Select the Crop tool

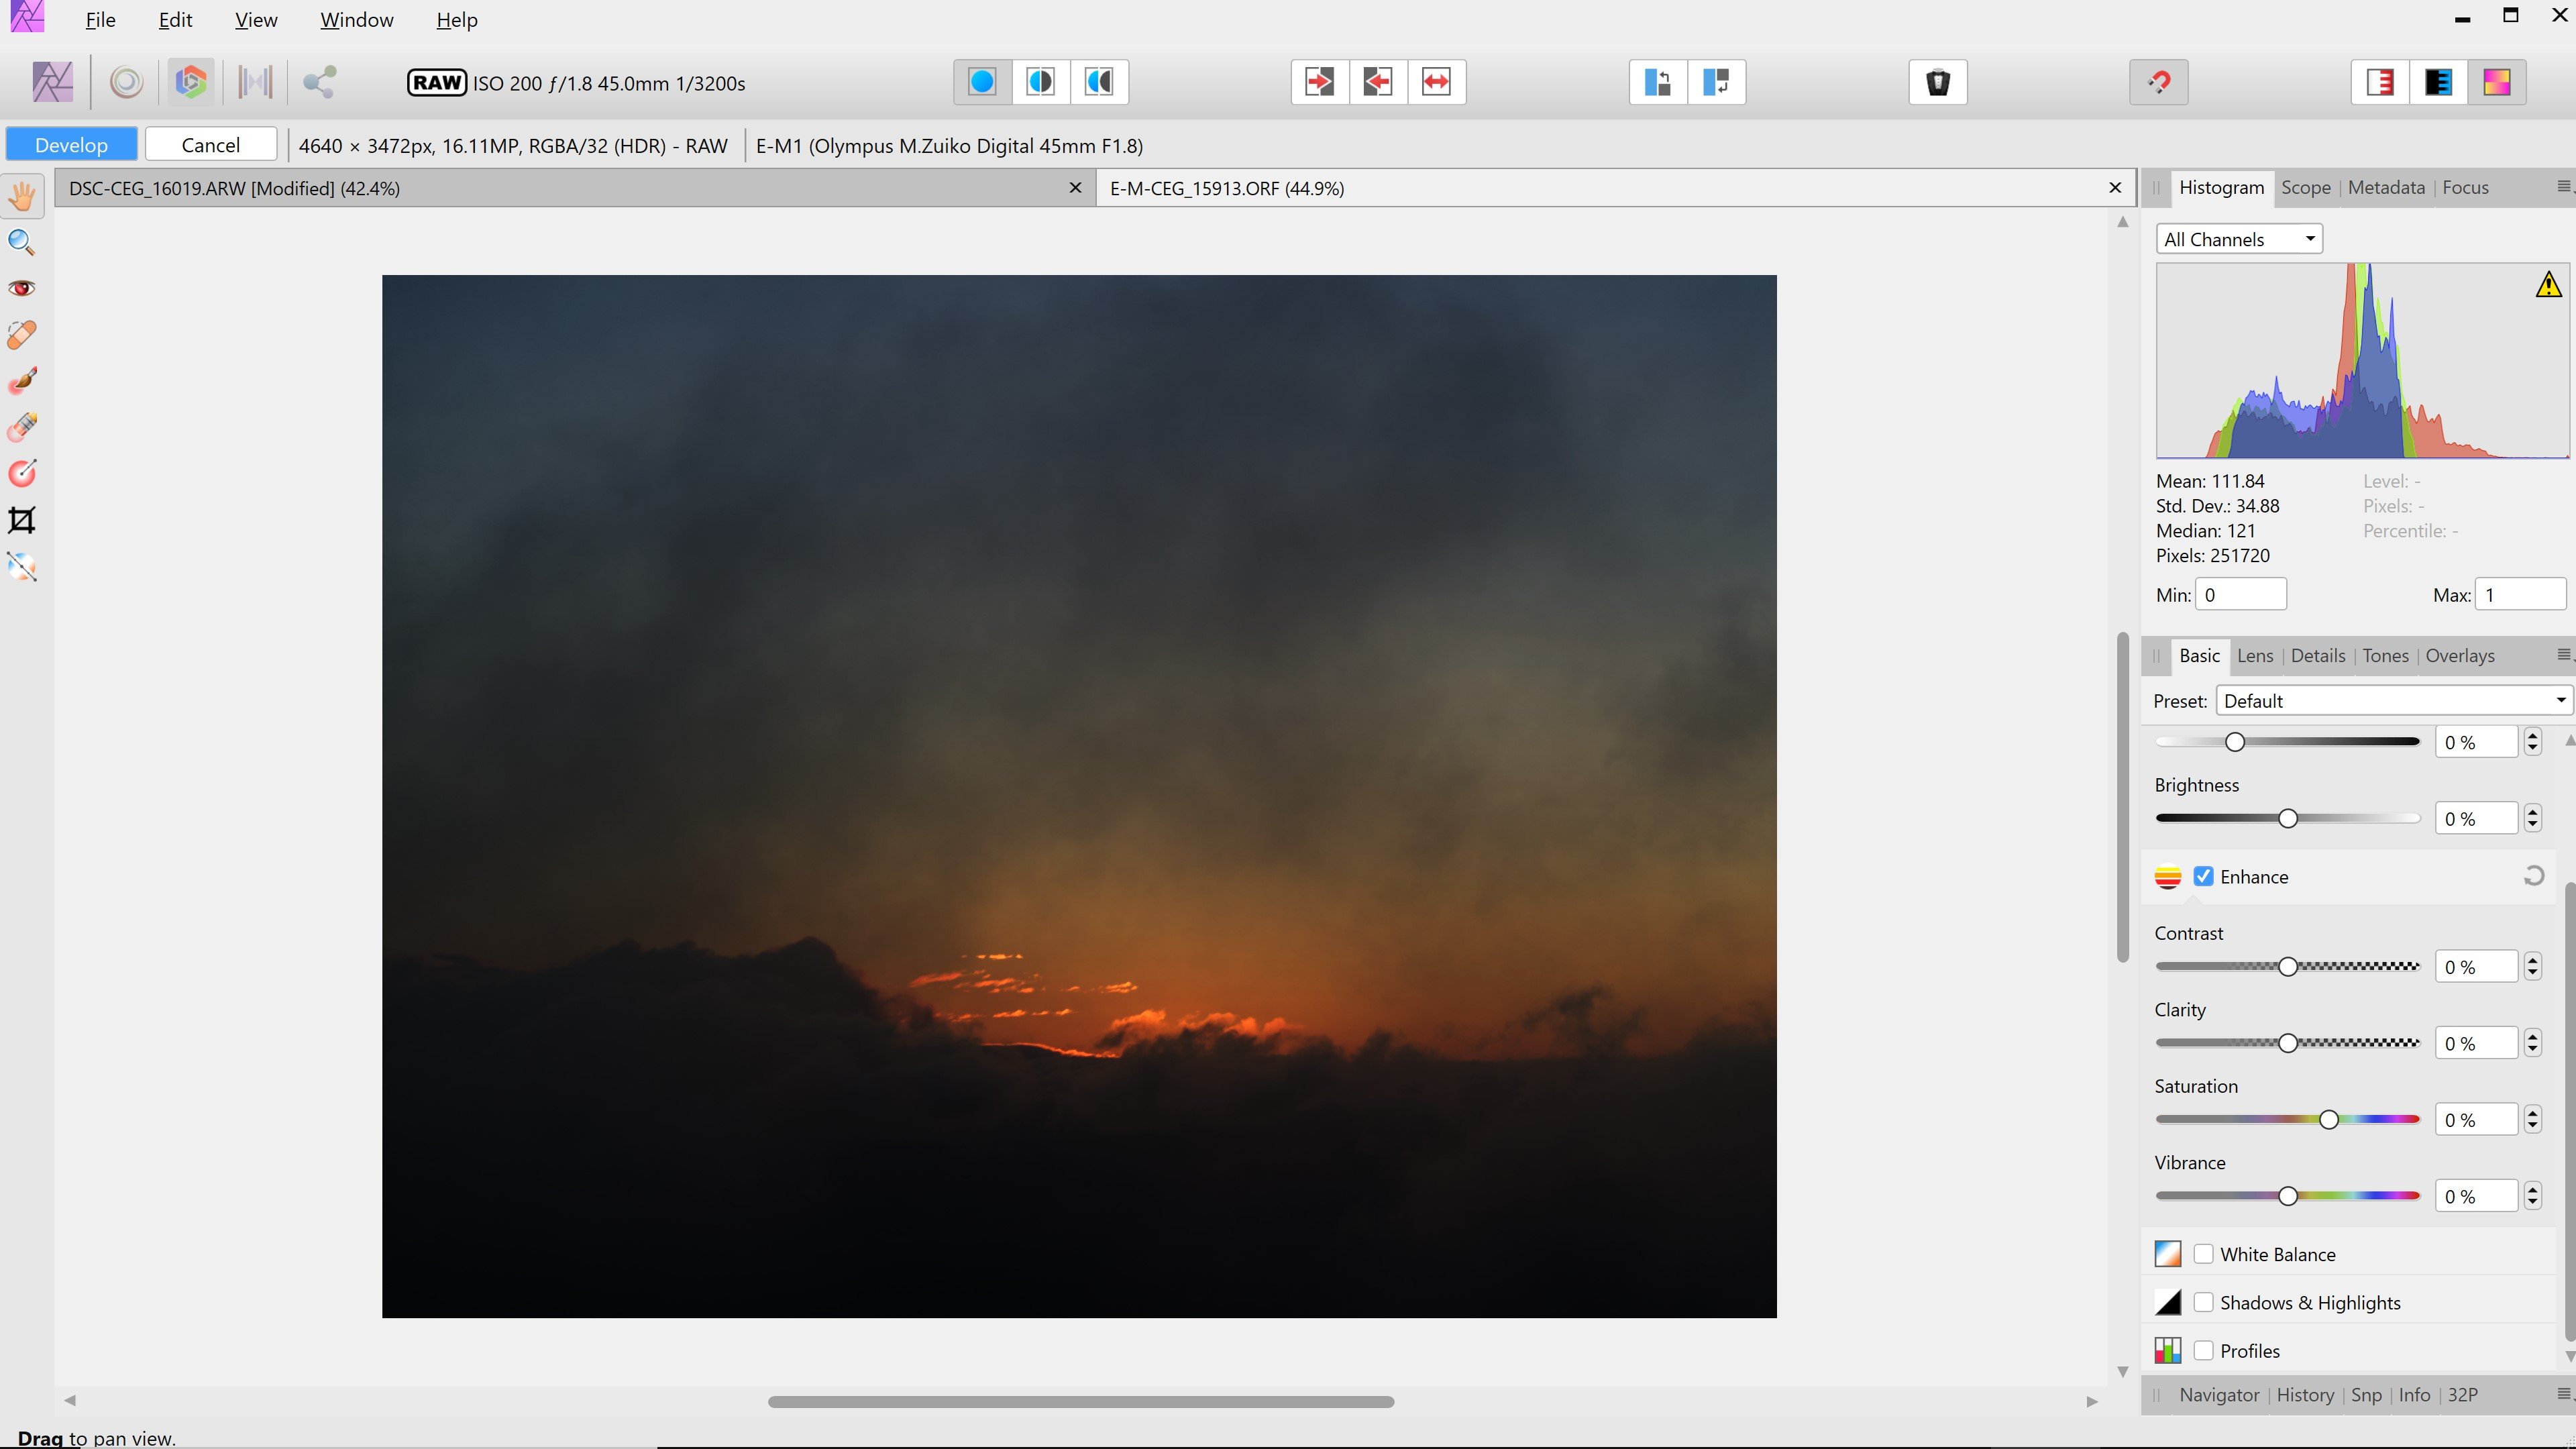pos(22,520)
